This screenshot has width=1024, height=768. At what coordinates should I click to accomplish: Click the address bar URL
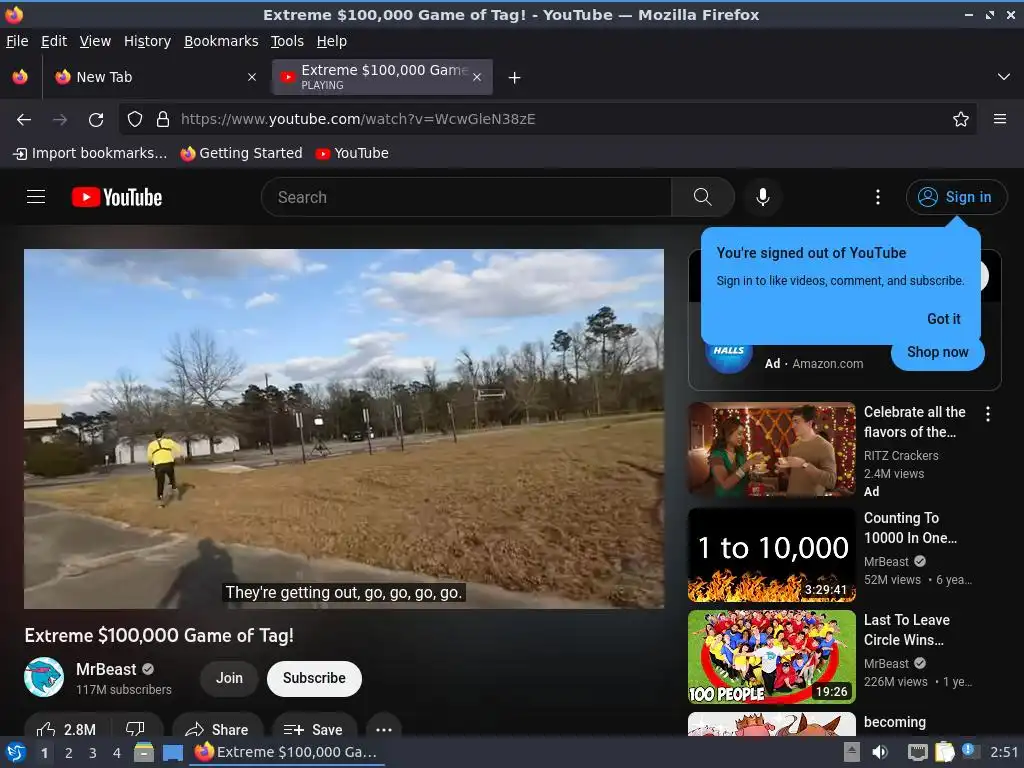point(357,119)
